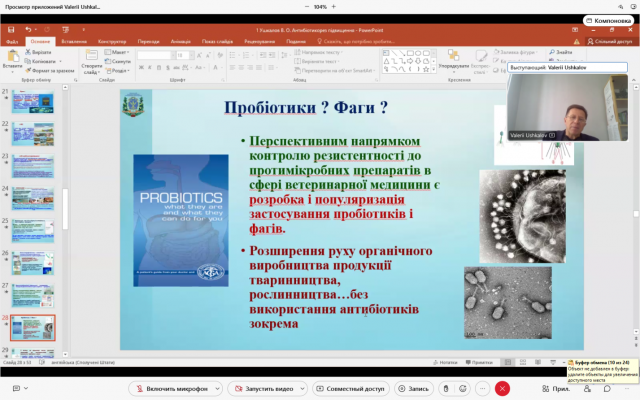
Task: Toggle underline formatting button
Action: [159, 67]
